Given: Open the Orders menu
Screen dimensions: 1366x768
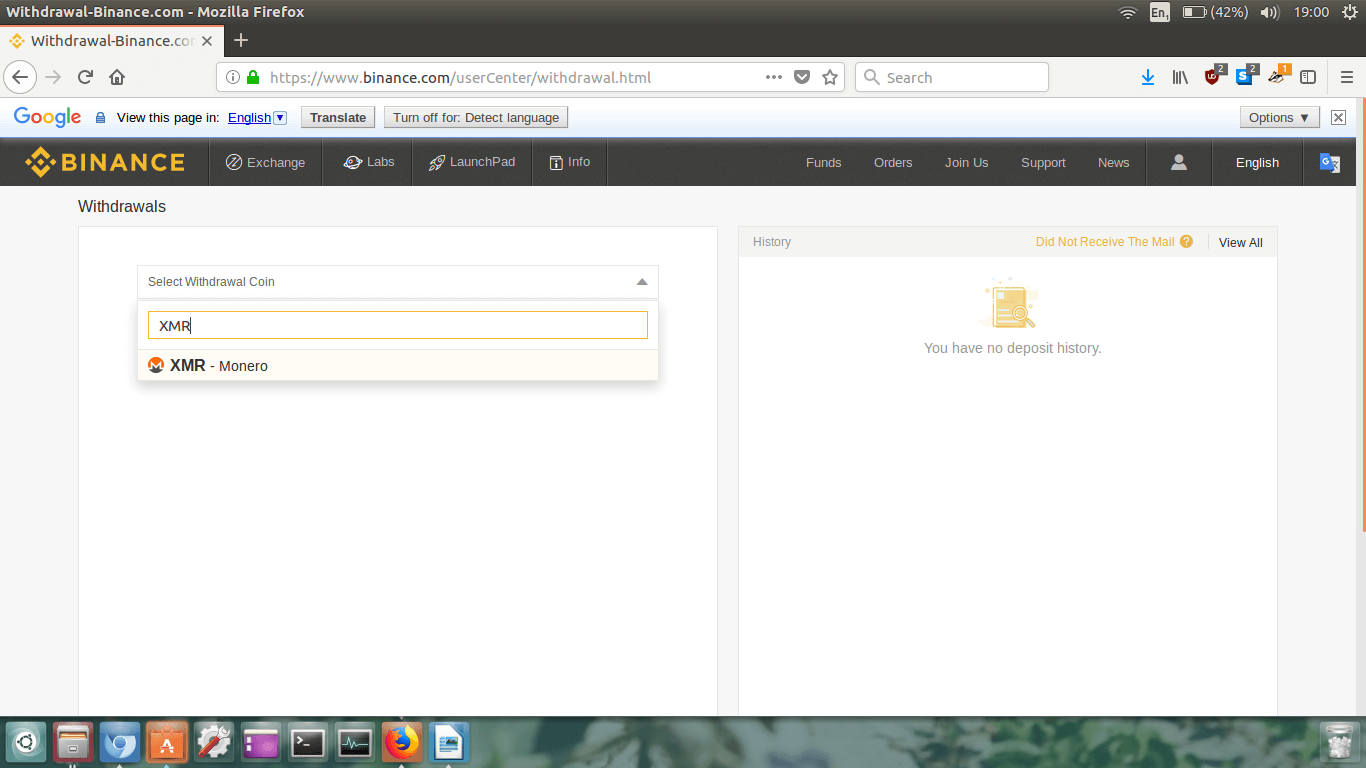Looking at the screenshot, I should tap(893, 163).
